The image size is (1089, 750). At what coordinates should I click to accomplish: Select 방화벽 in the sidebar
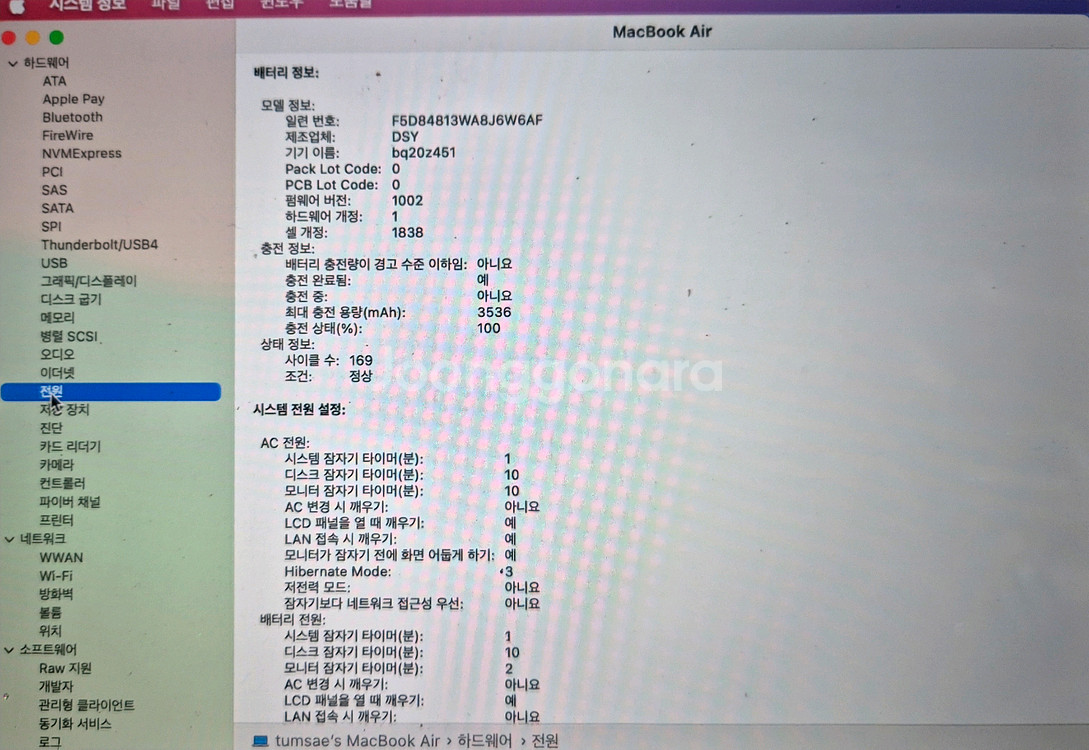[56, 594]
